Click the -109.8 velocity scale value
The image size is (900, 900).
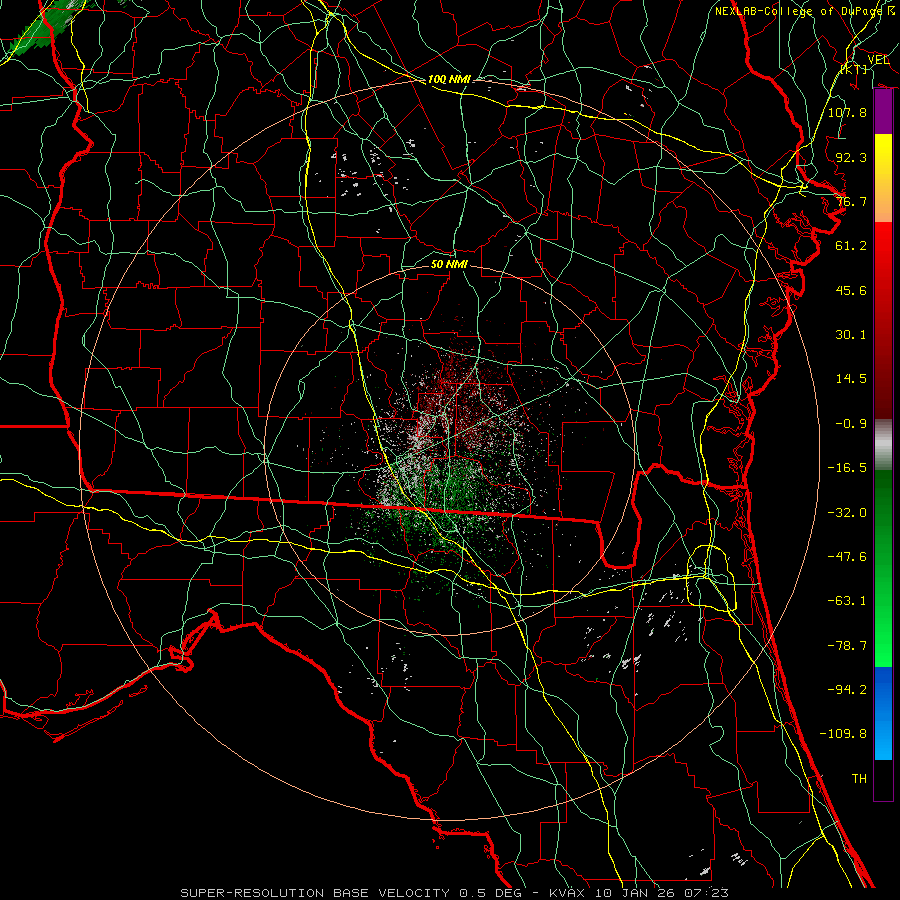[x=843, y=734]
